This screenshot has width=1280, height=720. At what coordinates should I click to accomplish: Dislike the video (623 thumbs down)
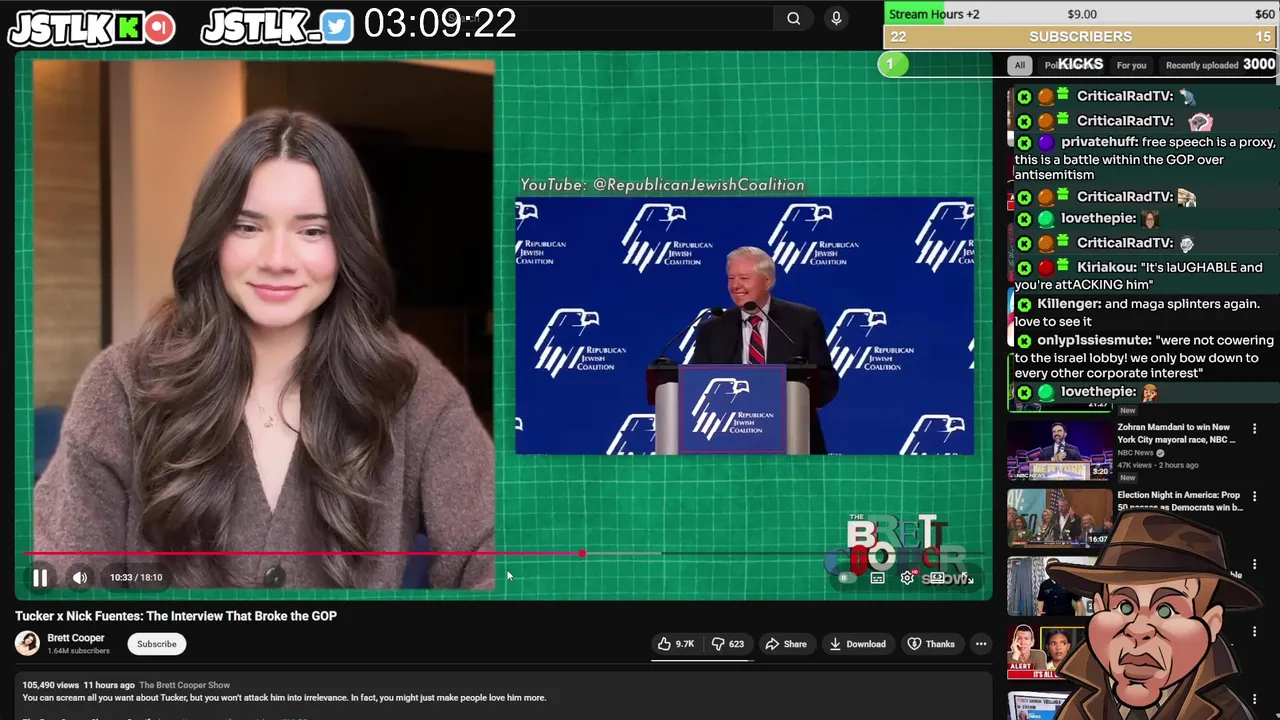(x=727, y=644)
